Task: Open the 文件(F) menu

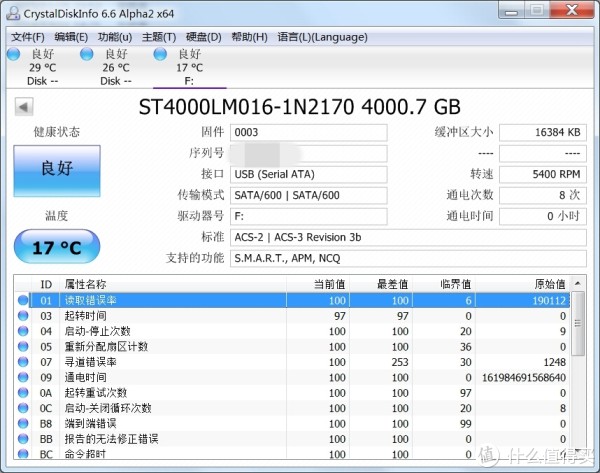Action: (x=28, y=37)
